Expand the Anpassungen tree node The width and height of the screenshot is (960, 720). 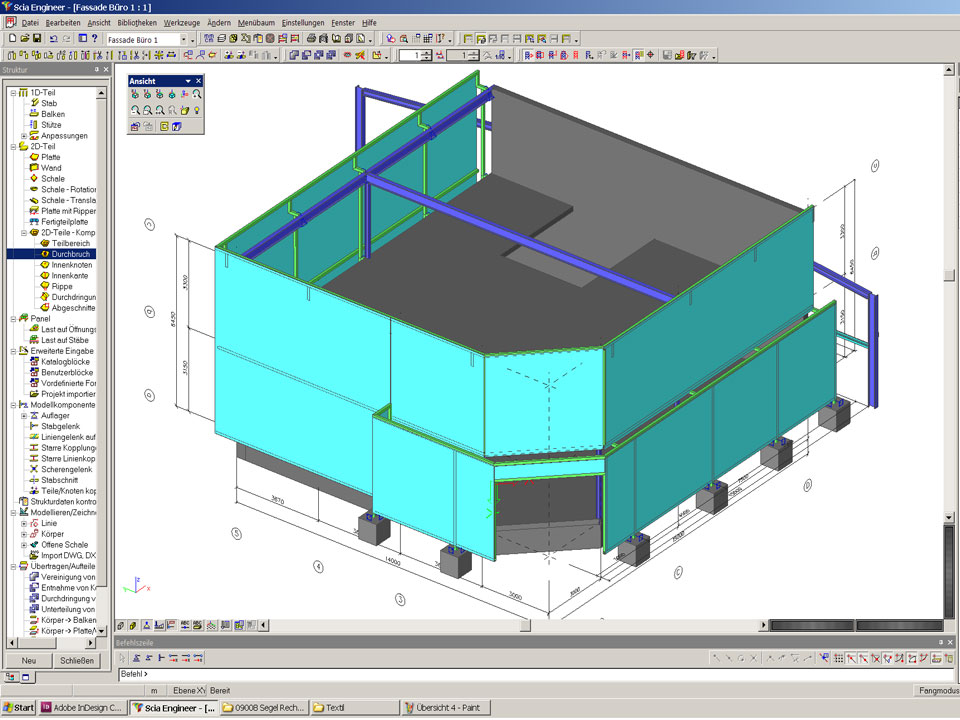pyautogui.click(x=23, y=136)
